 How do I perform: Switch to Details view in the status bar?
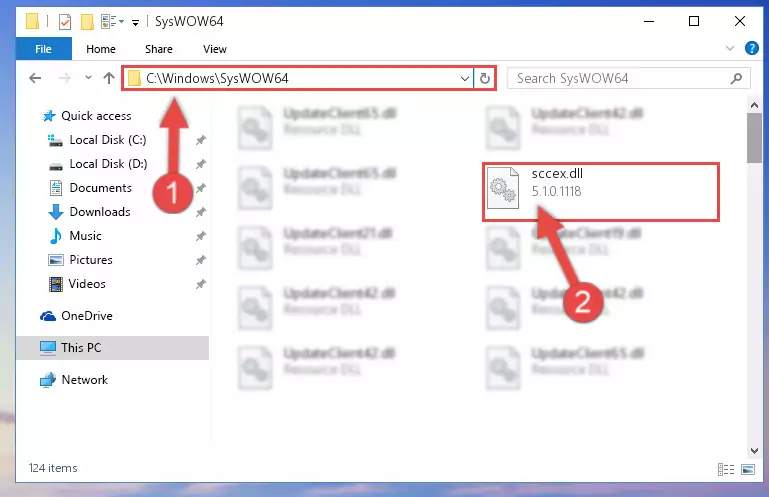tap(726, 470)
